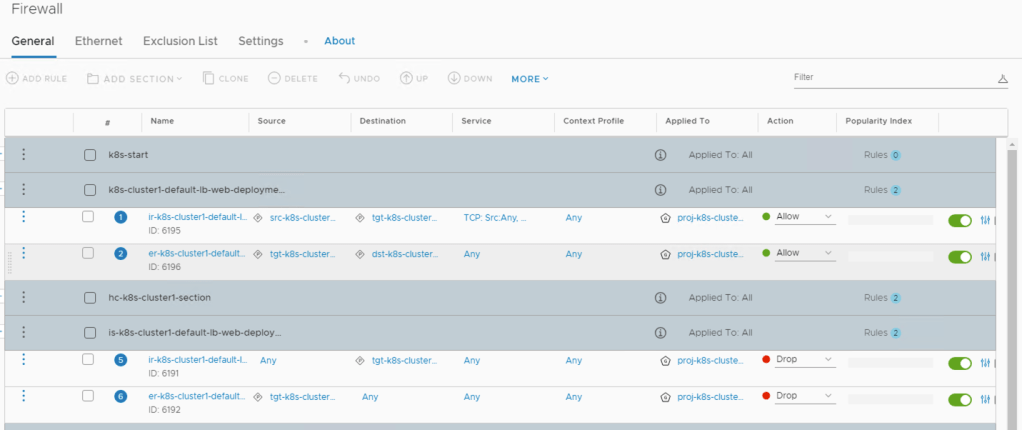
Task: Click the Clone toolbar icon
Action: point(209,78)
